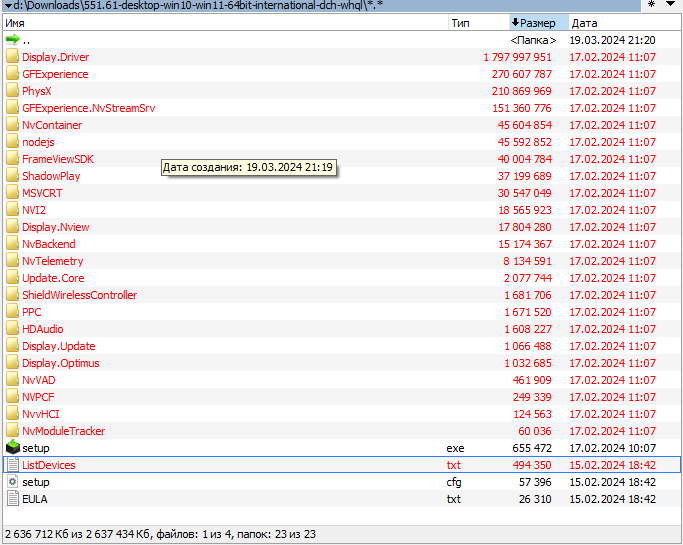This screenshot has height=545, width=683.
Task: Click the size value 494 350
Action: pos(532,465)
